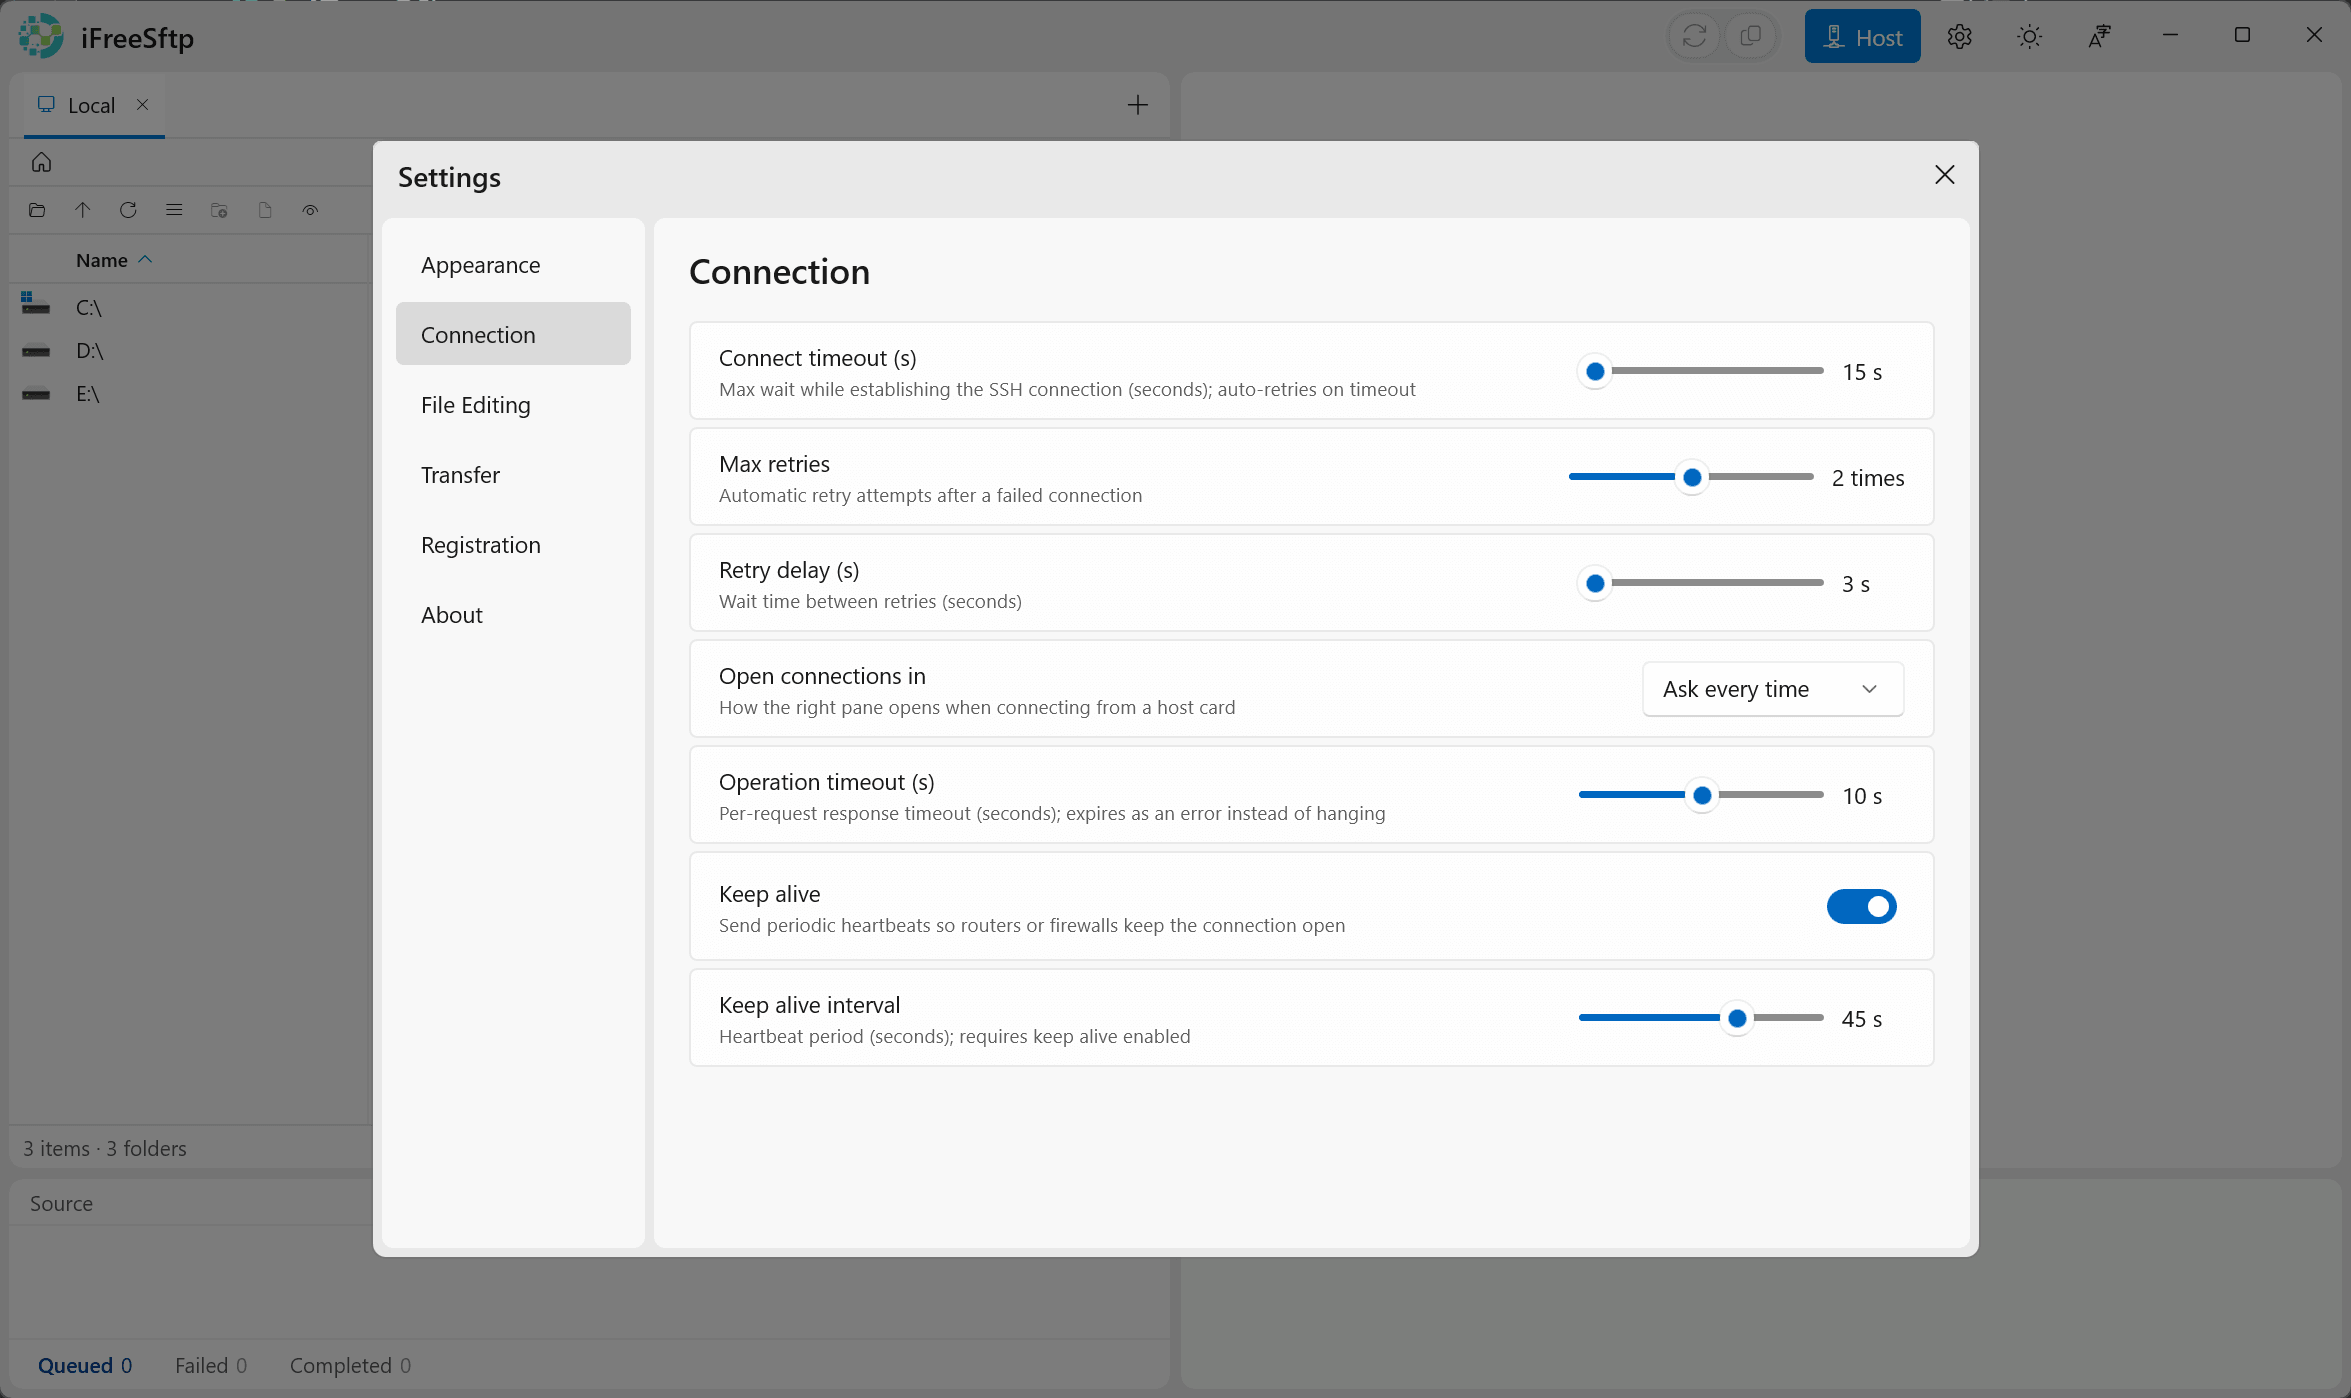Click the Host button
The width and height of the screenshot is (2351, 1398).
pyautogui.click(x=1862, y=37)
